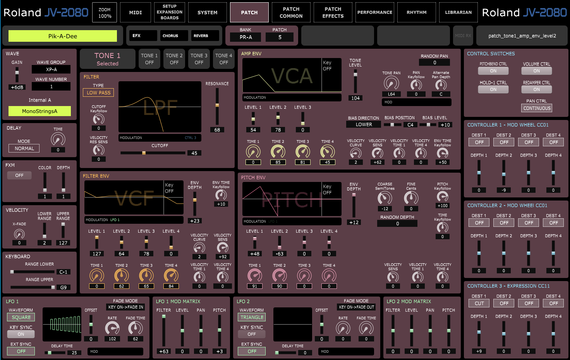Viewport: 570px width, 360px height.
Task: Open the LFO 2 TRIANGLE waveform selector
Action: [x=252, y=317]
